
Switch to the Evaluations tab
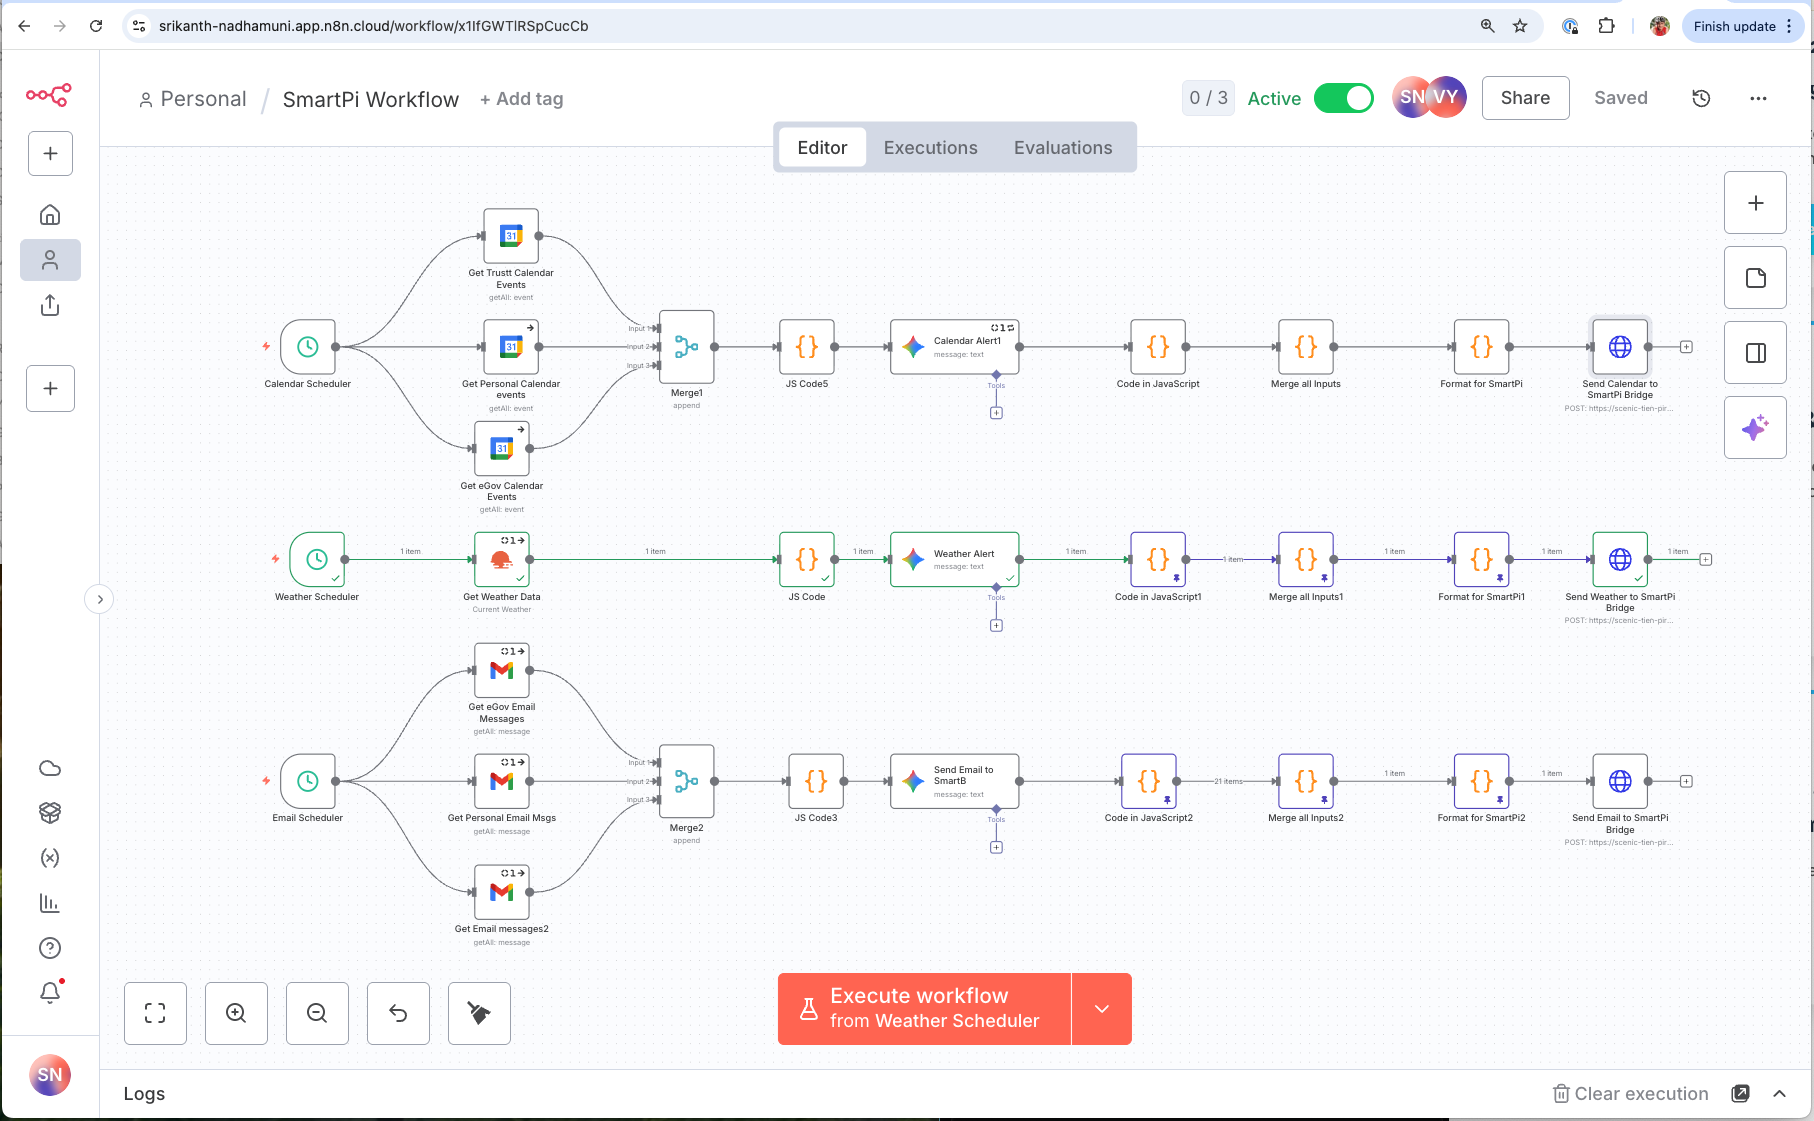point(1063,147)
